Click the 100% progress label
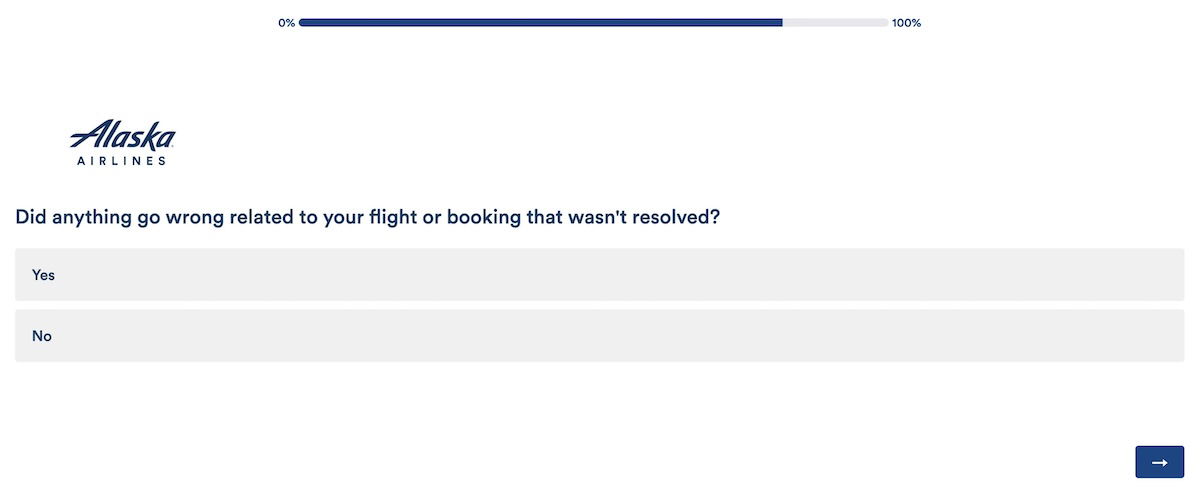Viewport: 1200px width, 487px height. 906,23
